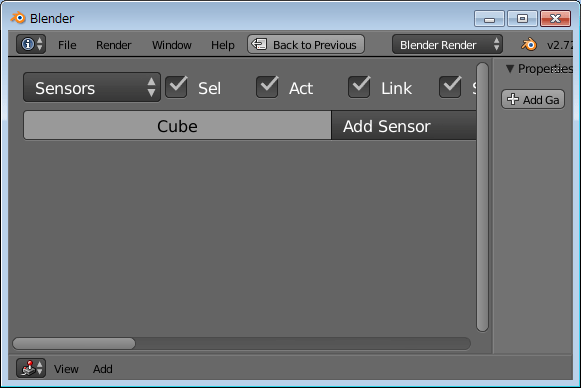Click the horizontal scrollbar thumb at the bottom
Screen dimensions: 581x388
click(74, 344)
